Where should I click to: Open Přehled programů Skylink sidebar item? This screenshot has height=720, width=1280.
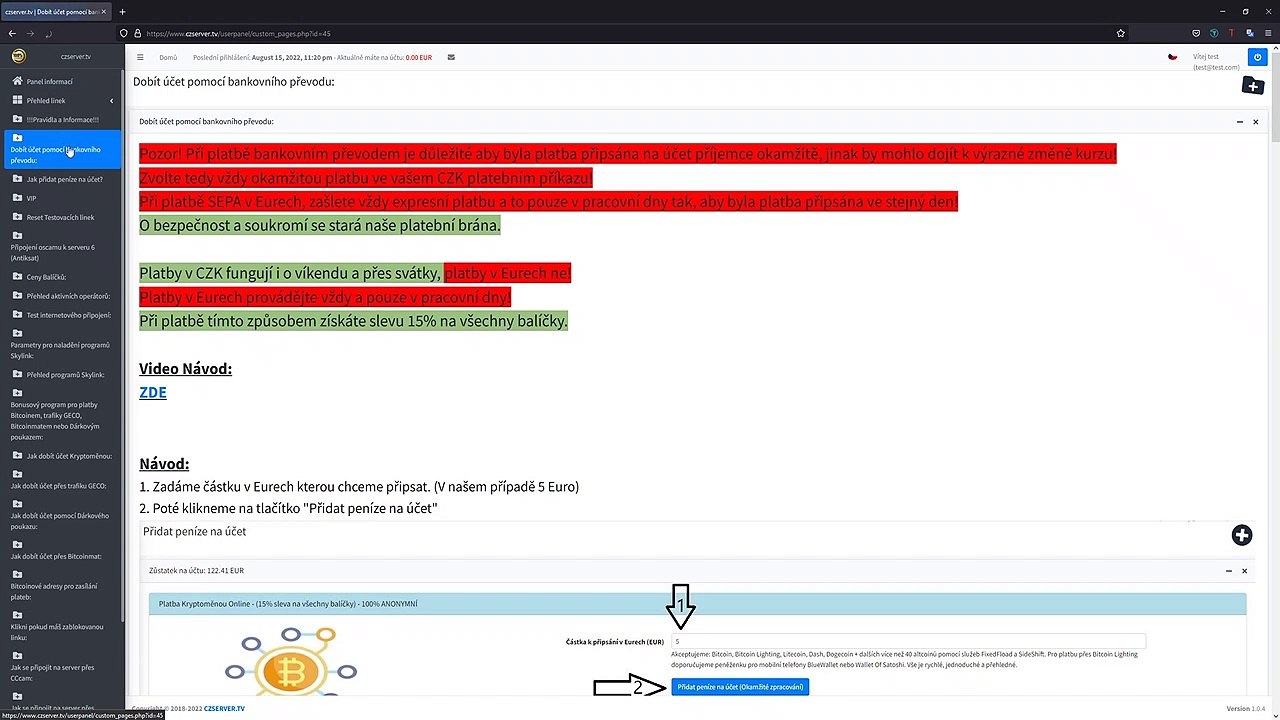tap(62, 375)
